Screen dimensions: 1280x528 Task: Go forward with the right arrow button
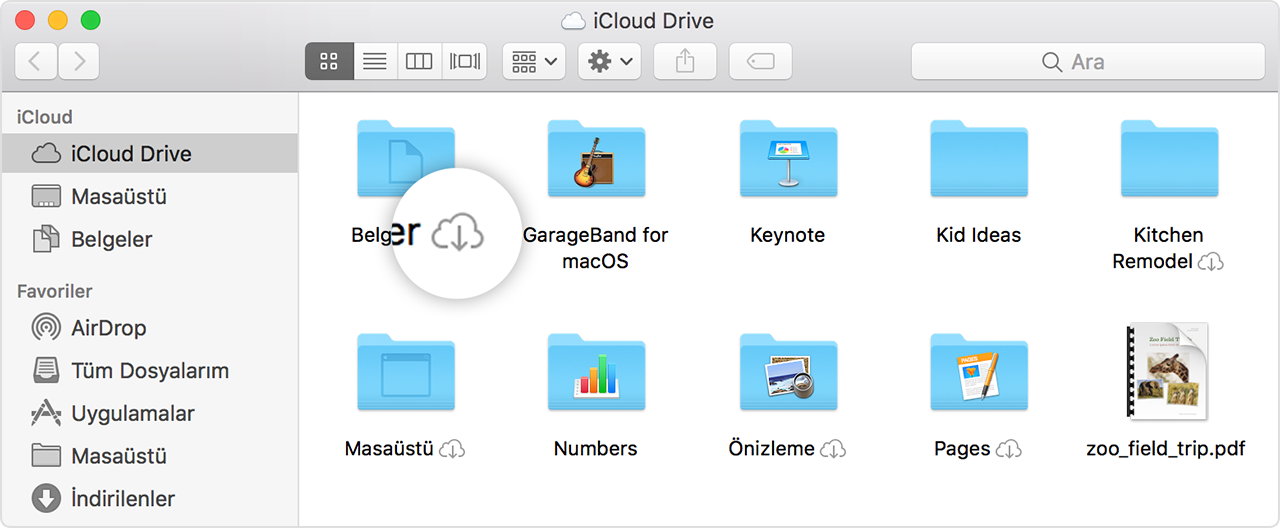click(79, 62)
